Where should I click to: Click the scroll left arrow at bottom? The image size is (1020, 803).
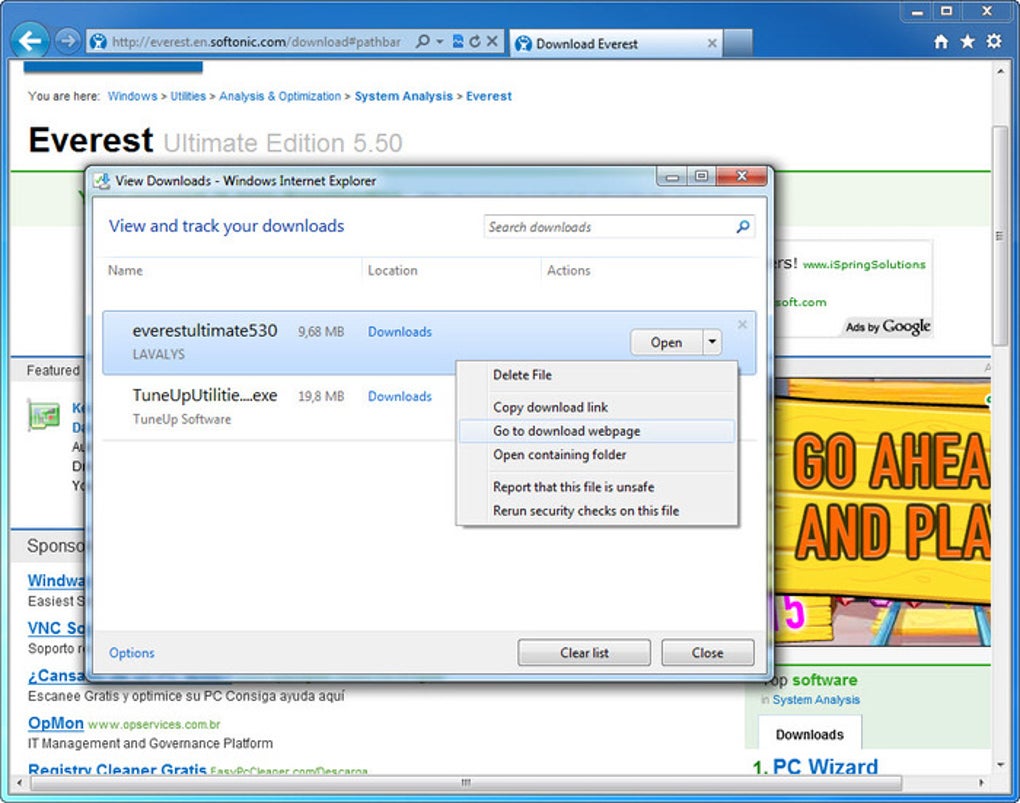(20, 782)
